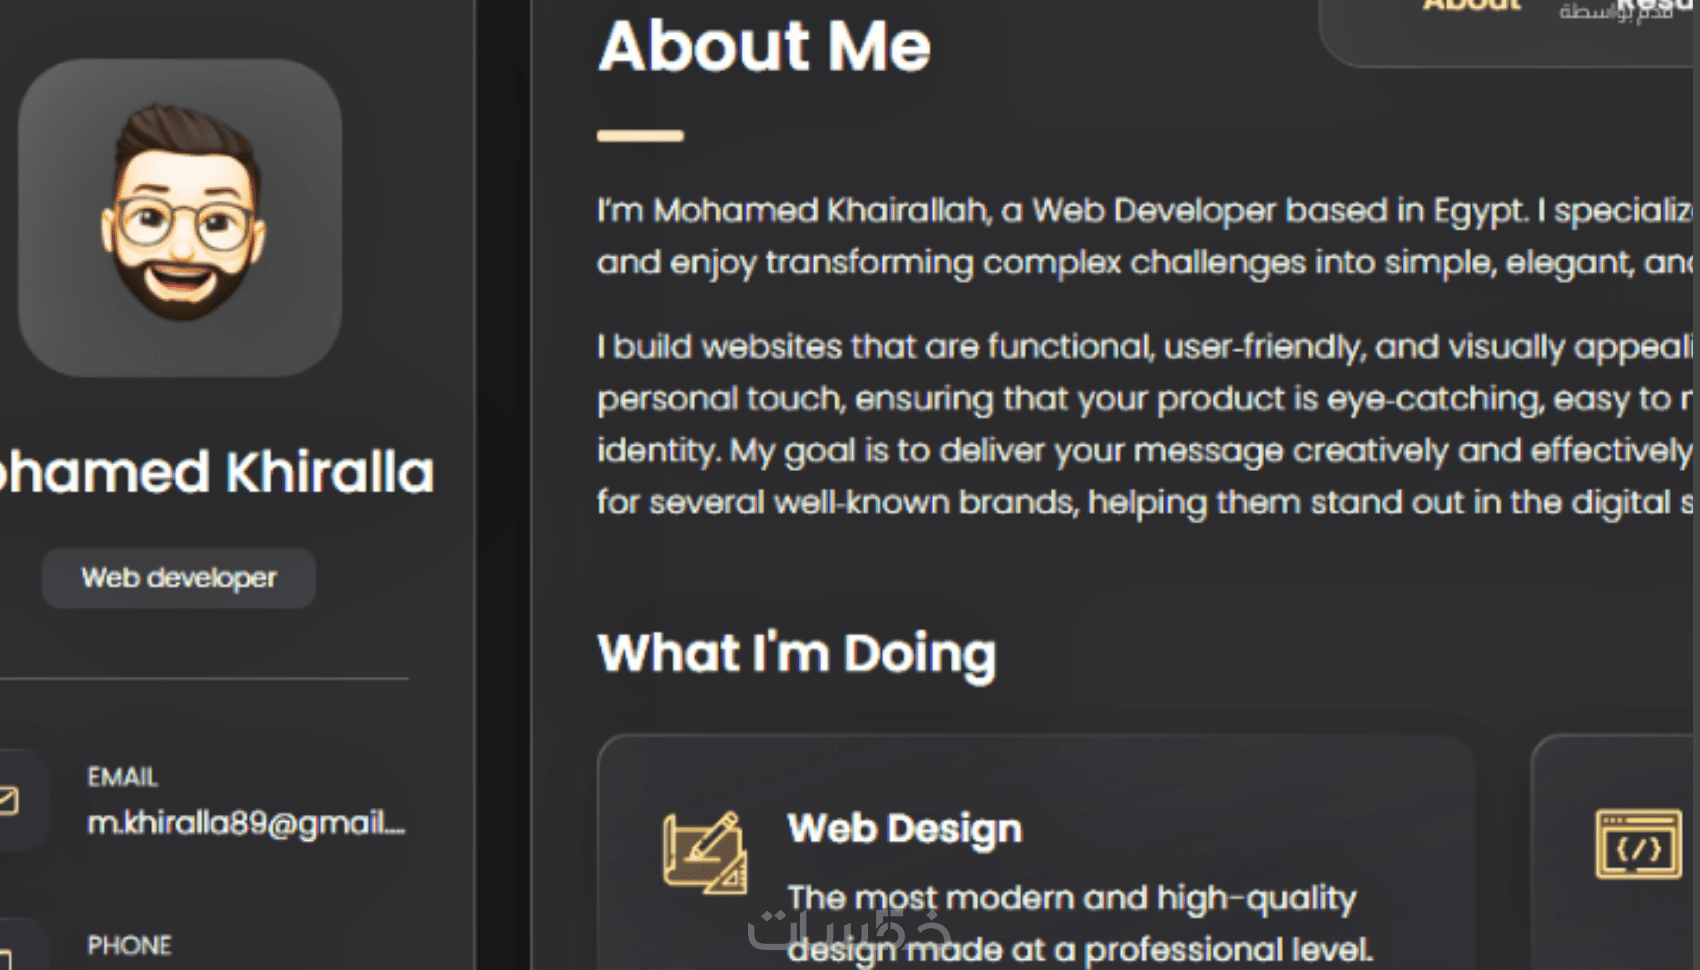This screenshot has height=970, width=1700.
Task: Click the email envelope icon
Action: click(8, 800)
